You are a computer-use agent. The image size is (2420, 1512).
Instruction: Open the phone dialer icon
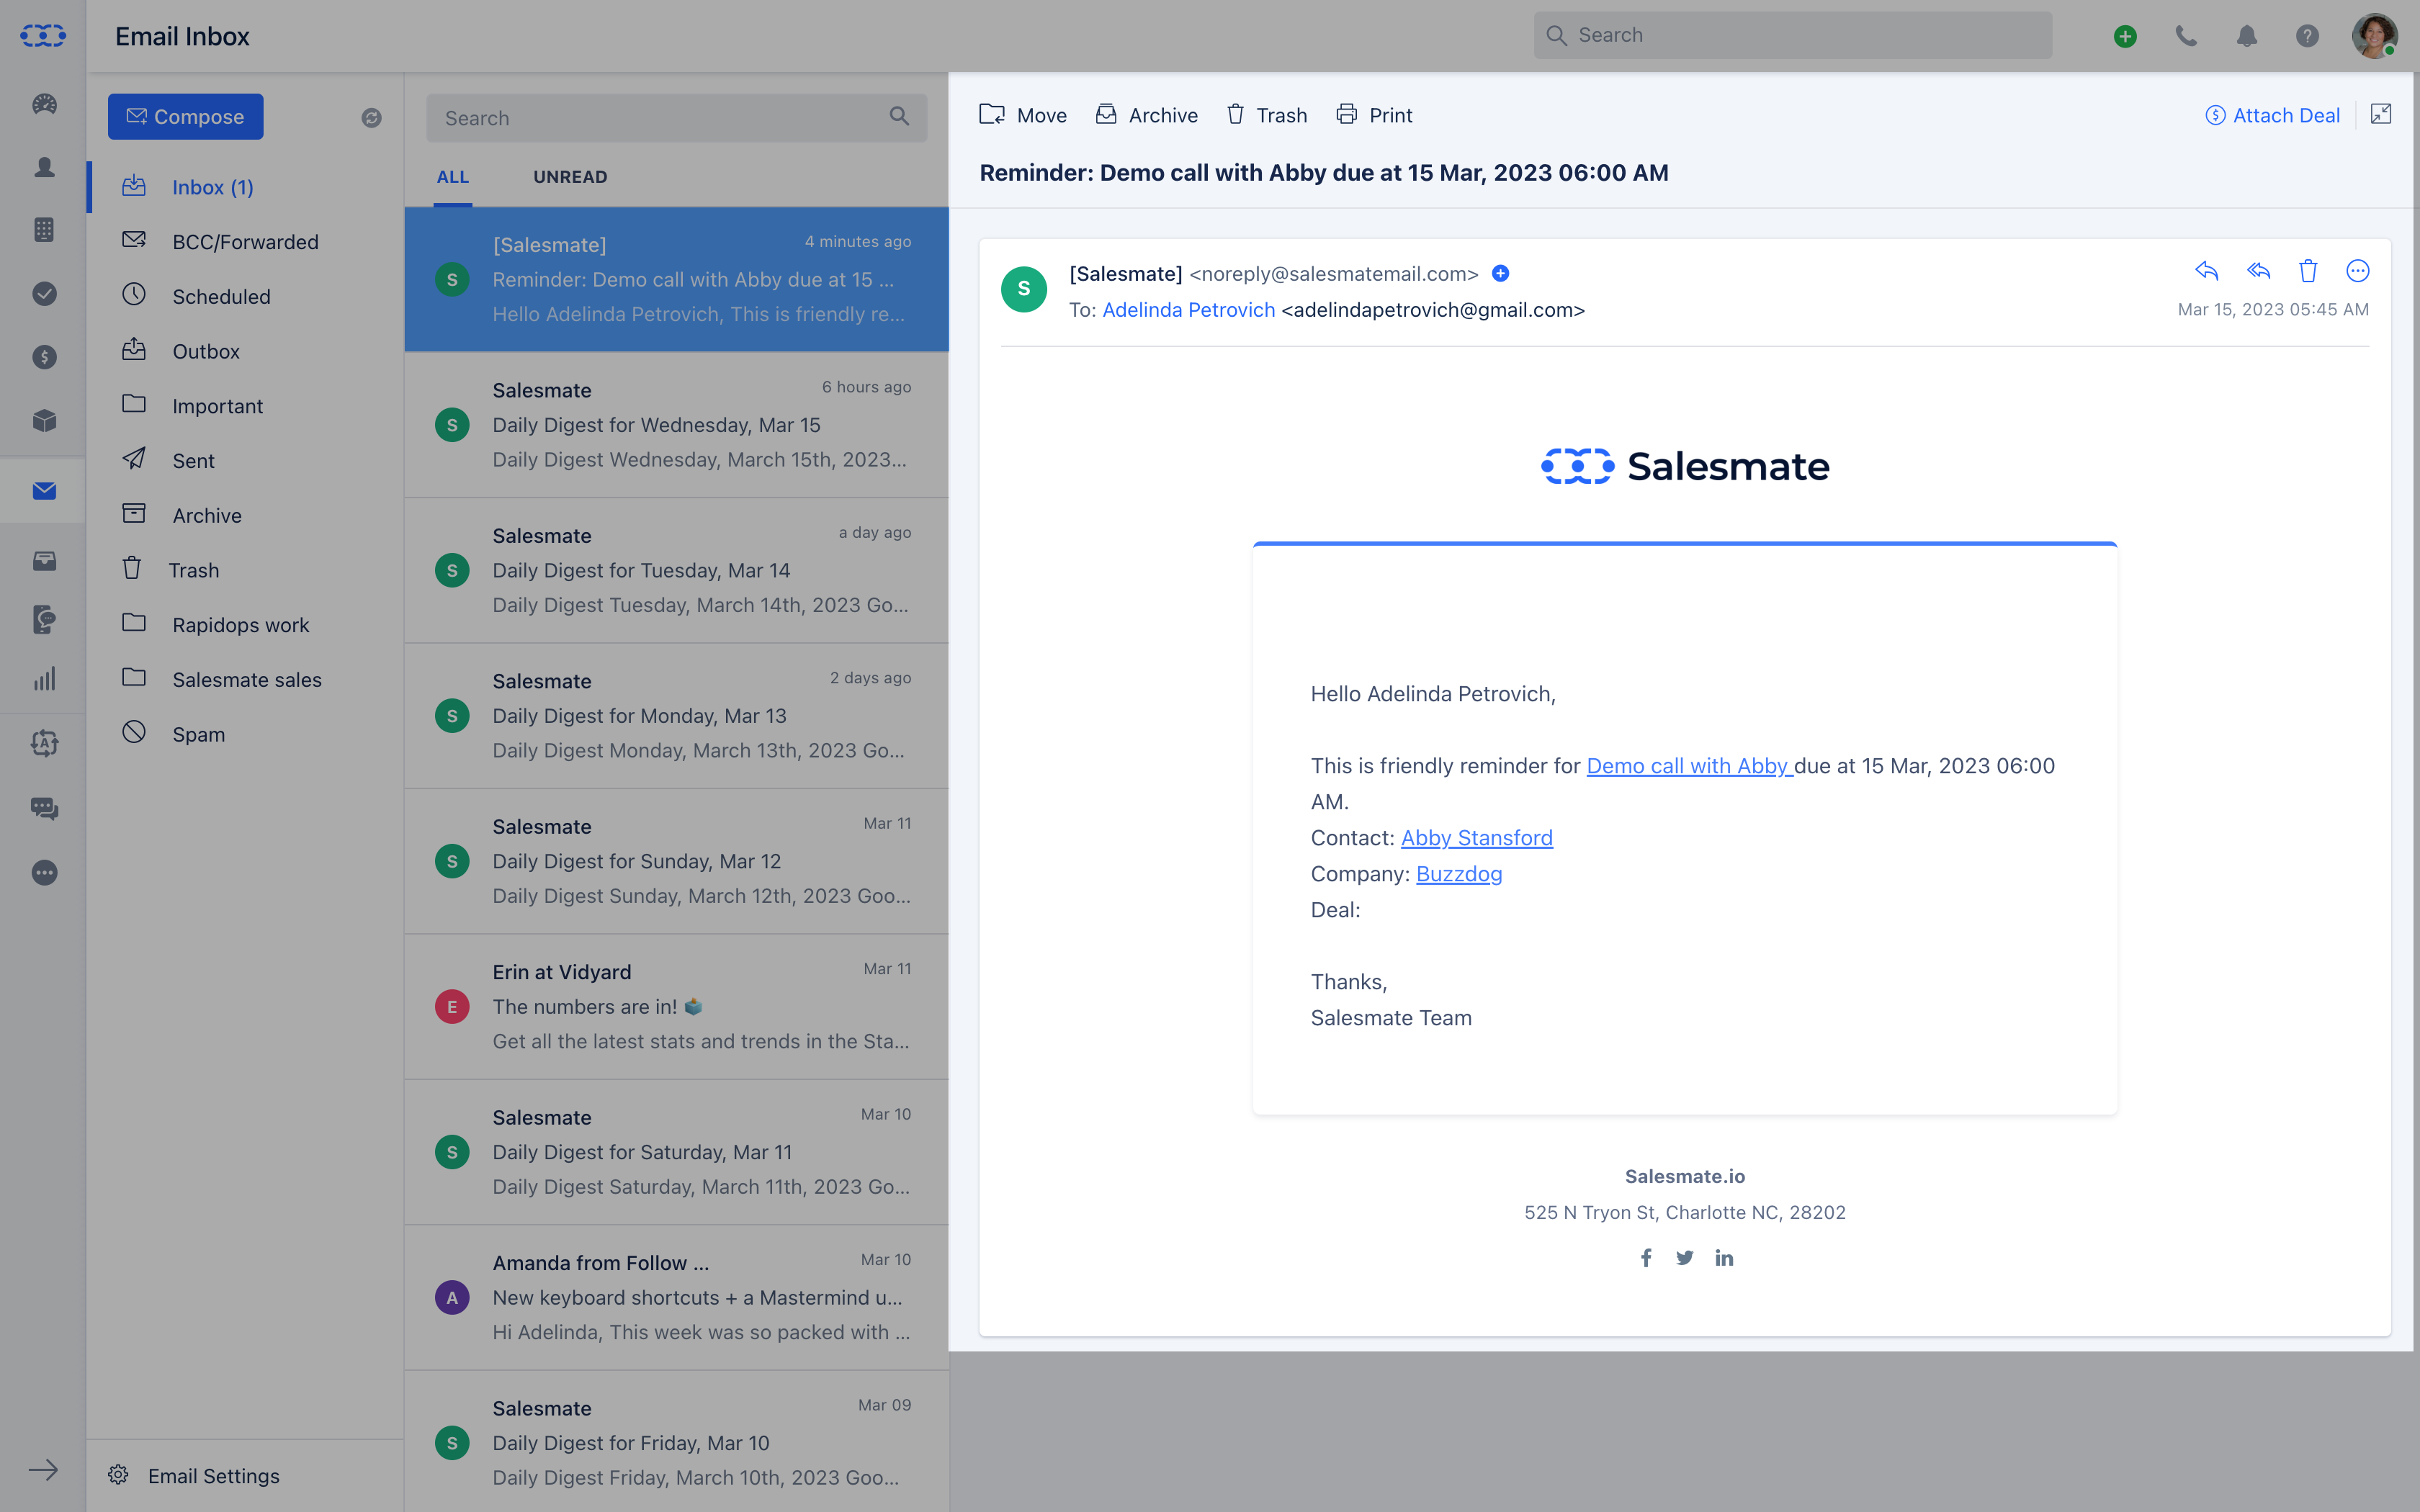point(2186,36)
